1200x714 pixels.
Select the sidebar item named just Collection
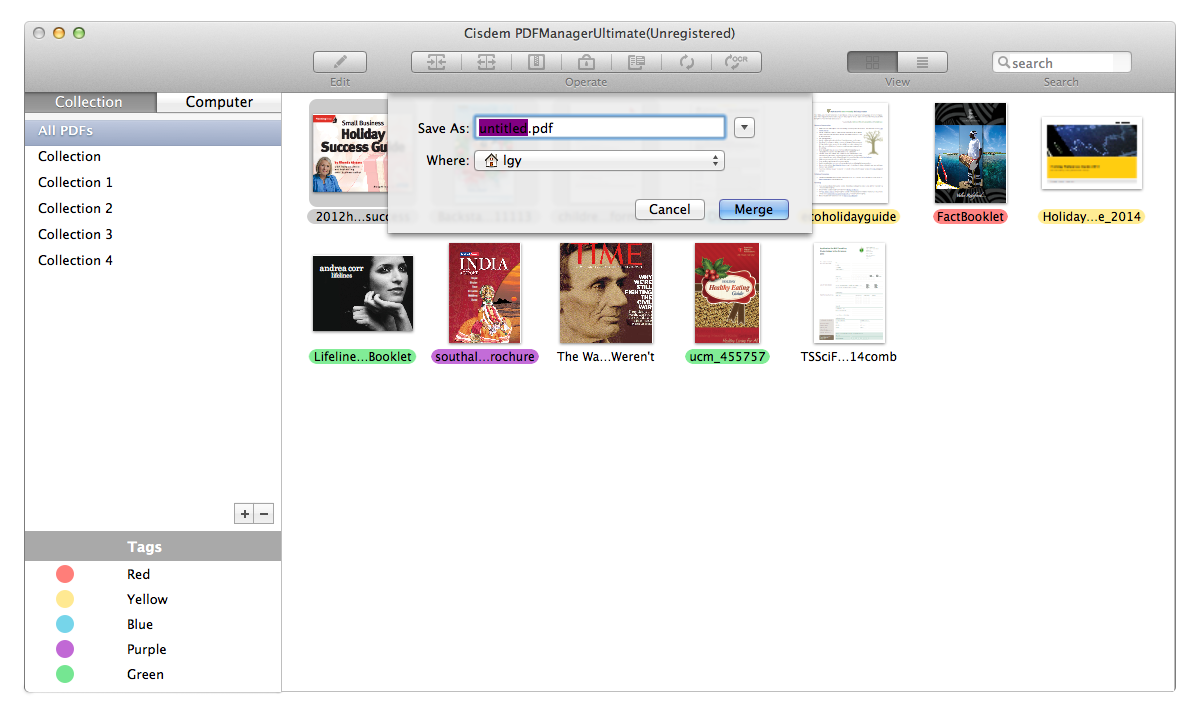pos(153,156)
